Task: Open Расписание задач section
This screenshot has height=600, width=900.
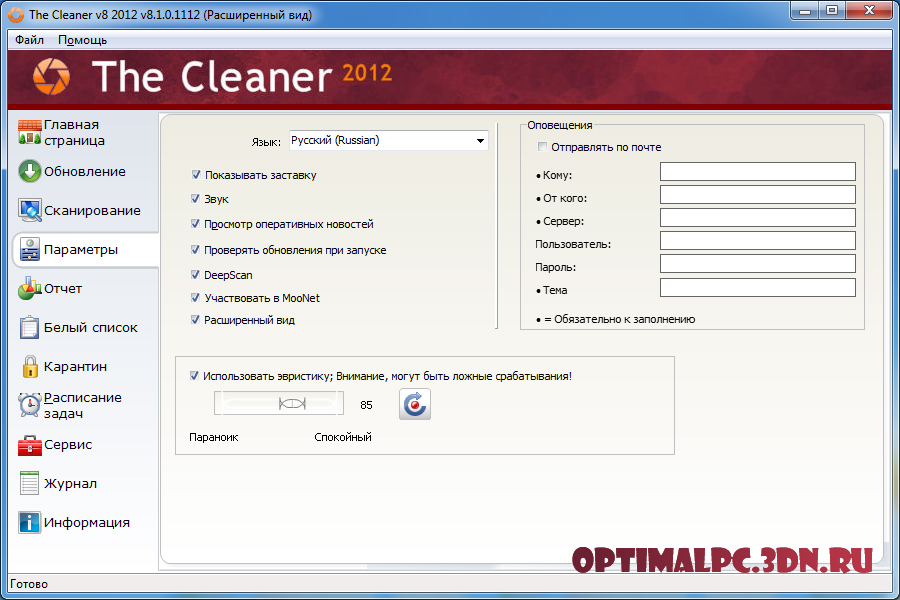Action: [83, 405]
